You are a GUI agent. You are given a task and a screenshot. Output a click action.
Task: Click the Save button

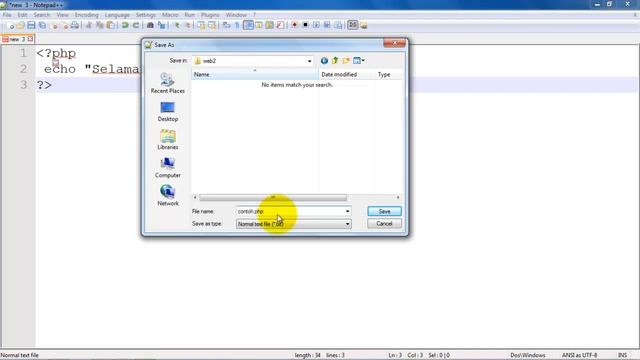[384, 211]
